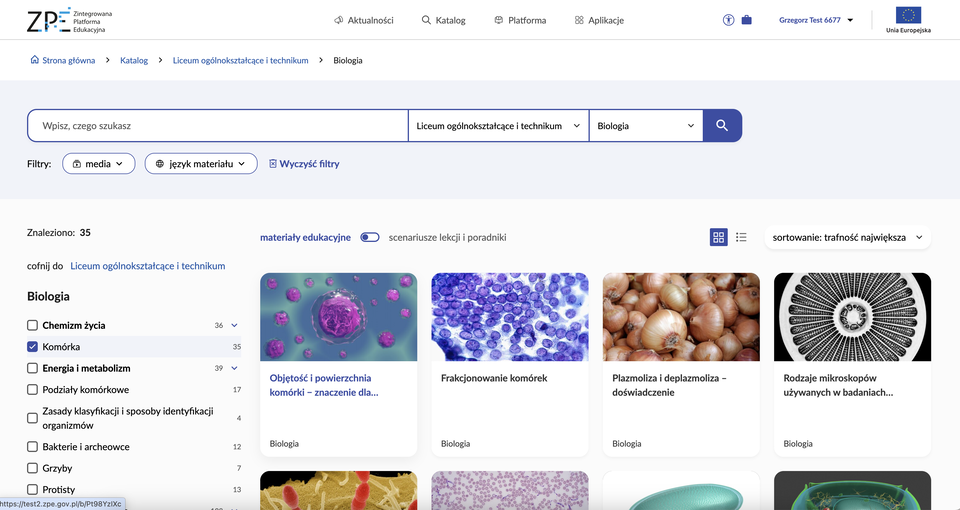Click the briefcase icon in header
Screen dimensions: 960x510
746,20
